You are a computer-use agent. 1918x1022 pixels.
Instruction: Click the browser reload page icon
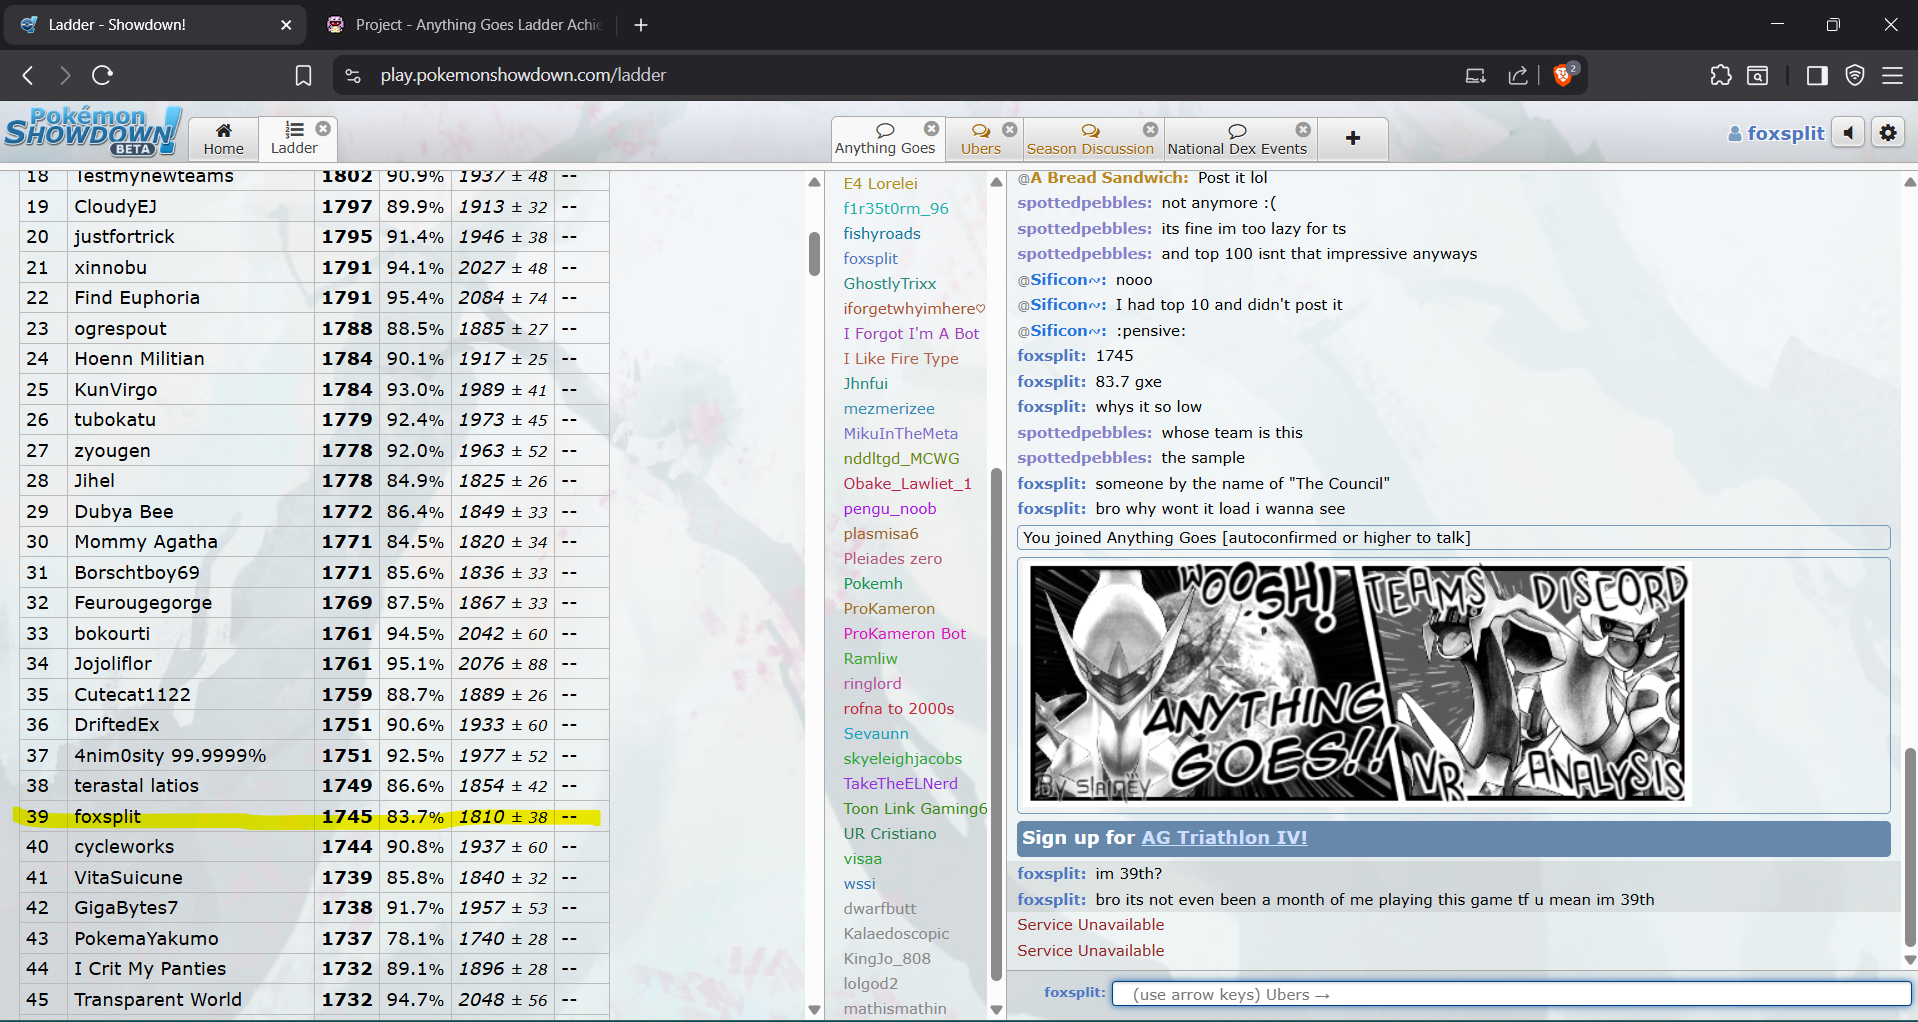(x=102, y=75)
